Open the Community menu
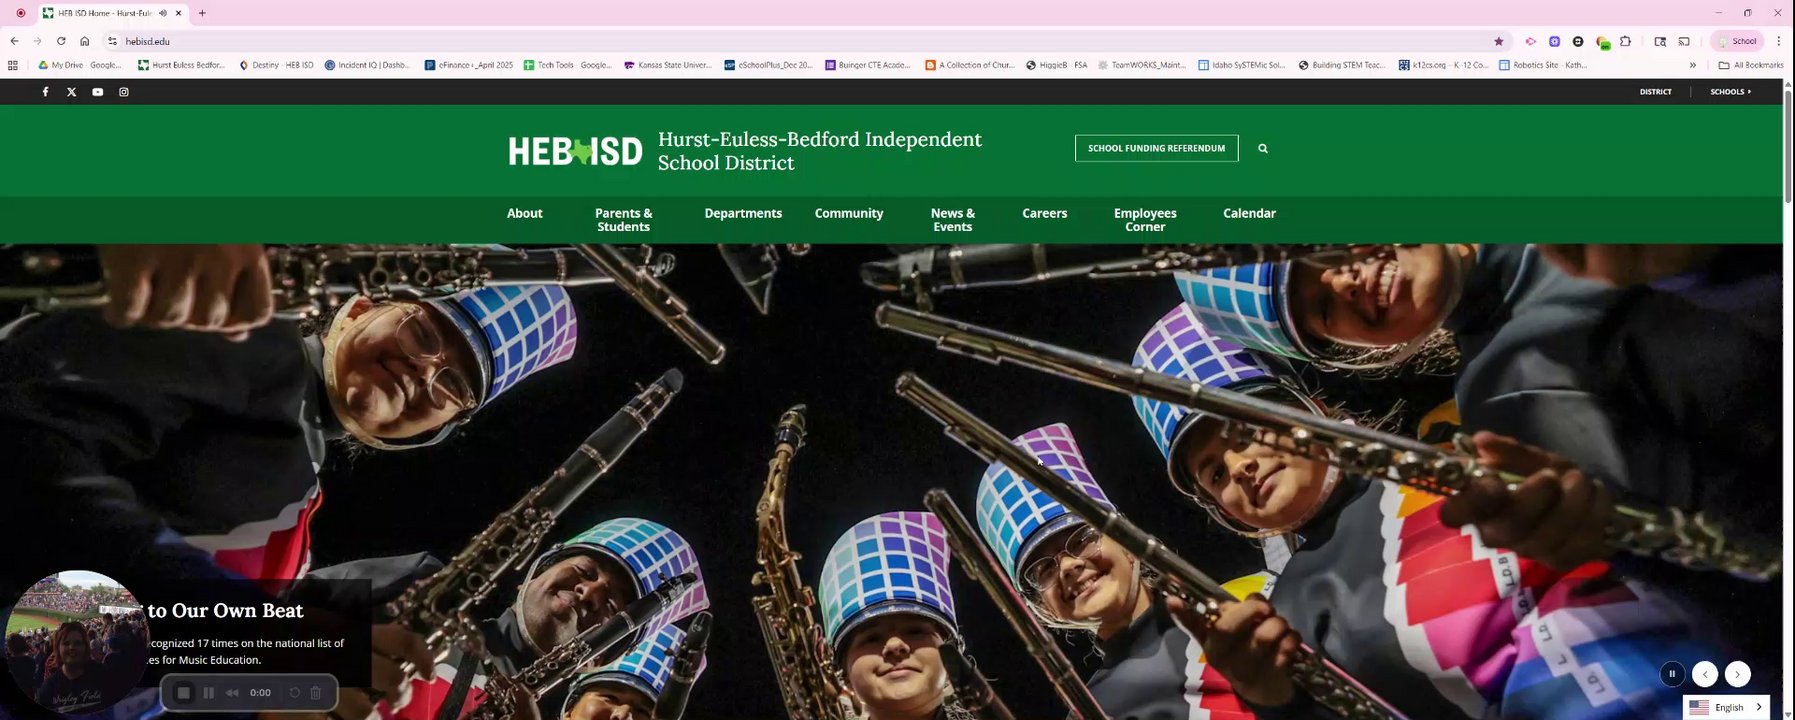Image resolution: width=1795 pixels, height=720 pixels. (849, 213)
